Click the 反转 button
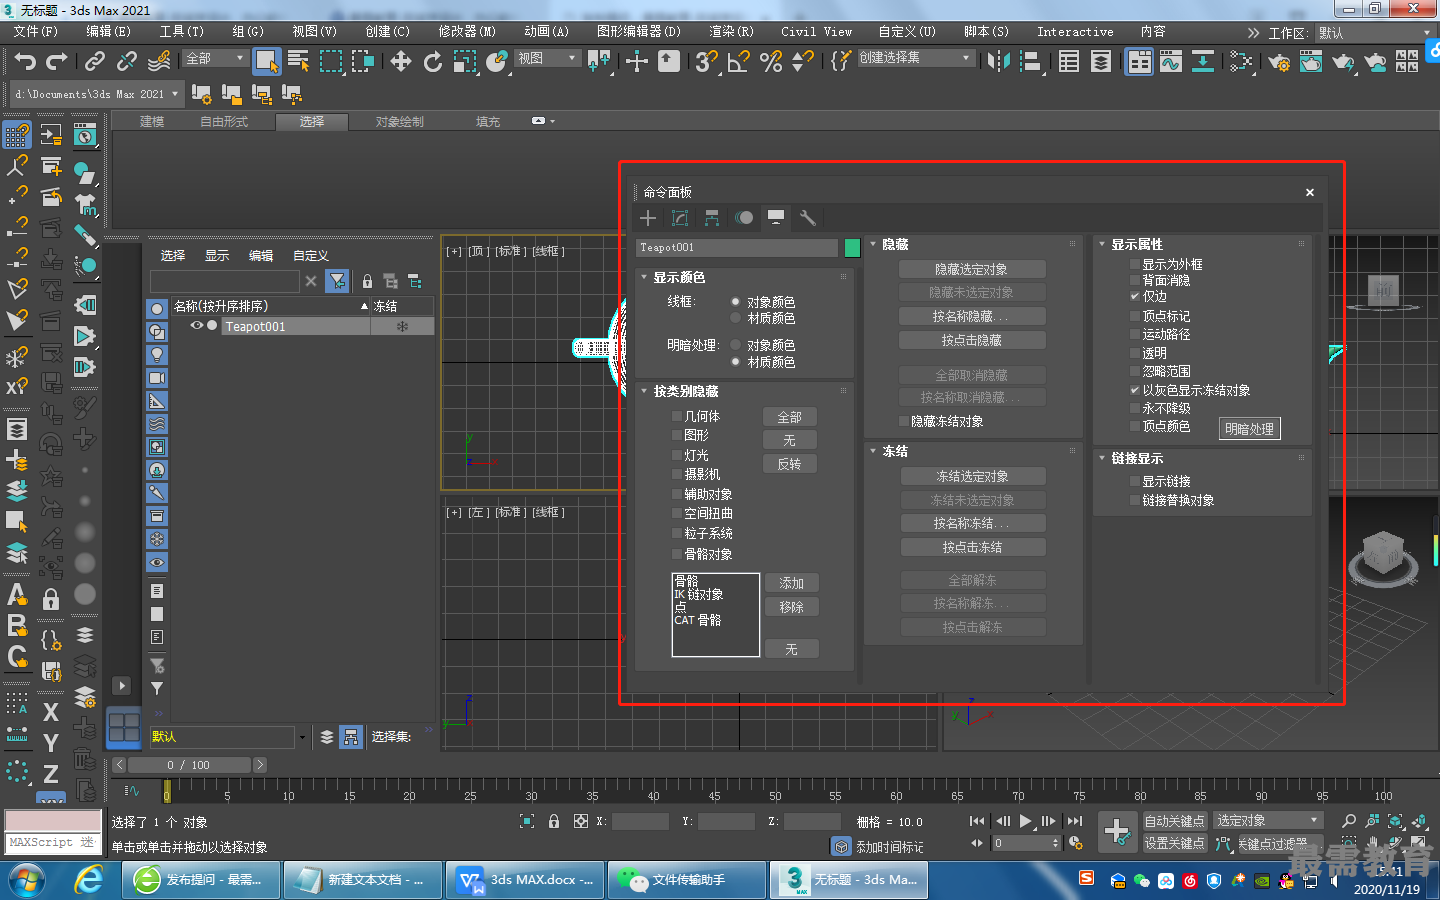Screen dimensions: 1440x900 point(790,464)
